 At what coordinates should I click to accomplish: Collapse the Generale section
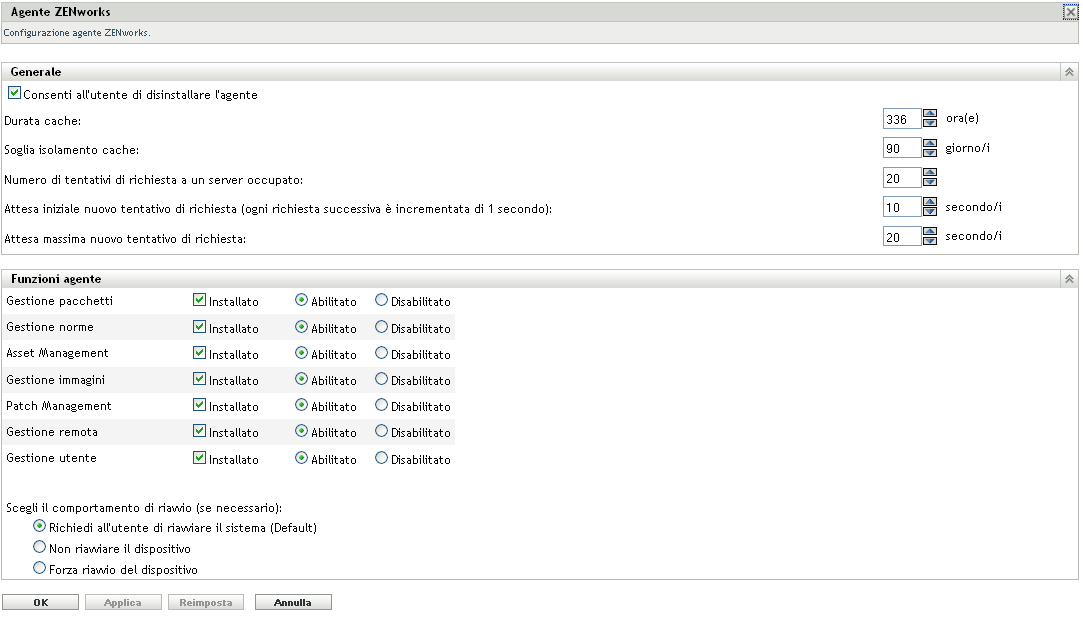(1068, 72)
